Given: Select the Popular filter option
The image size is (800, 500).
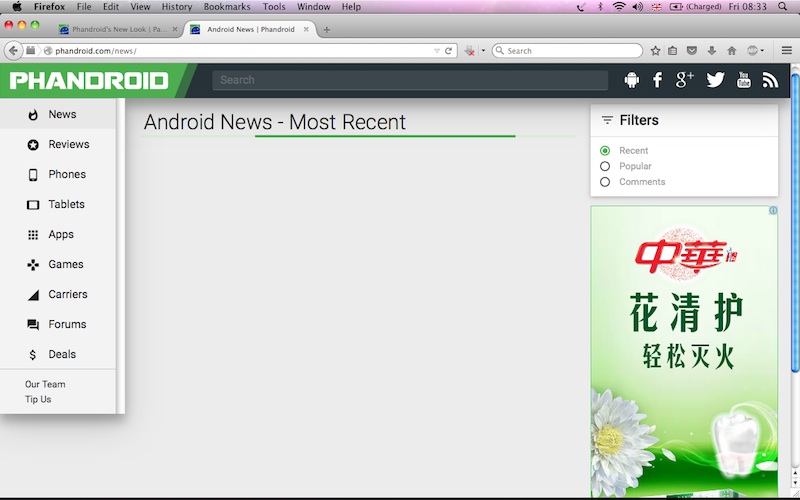Looking at the screenshot, I should 605,166.
